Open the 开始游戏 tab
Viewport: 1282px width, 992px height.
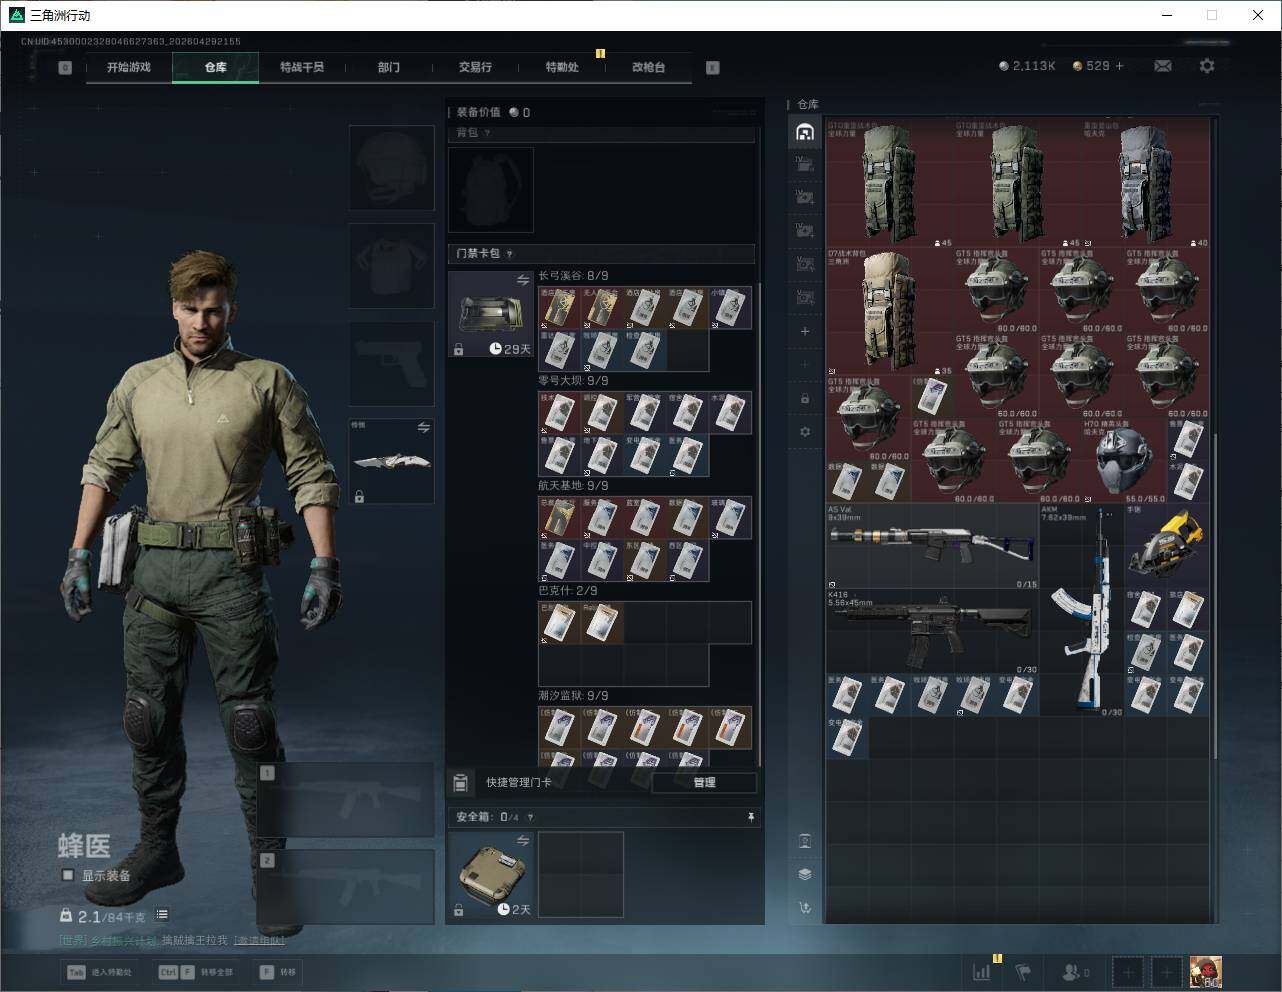[x=129, y=67]
